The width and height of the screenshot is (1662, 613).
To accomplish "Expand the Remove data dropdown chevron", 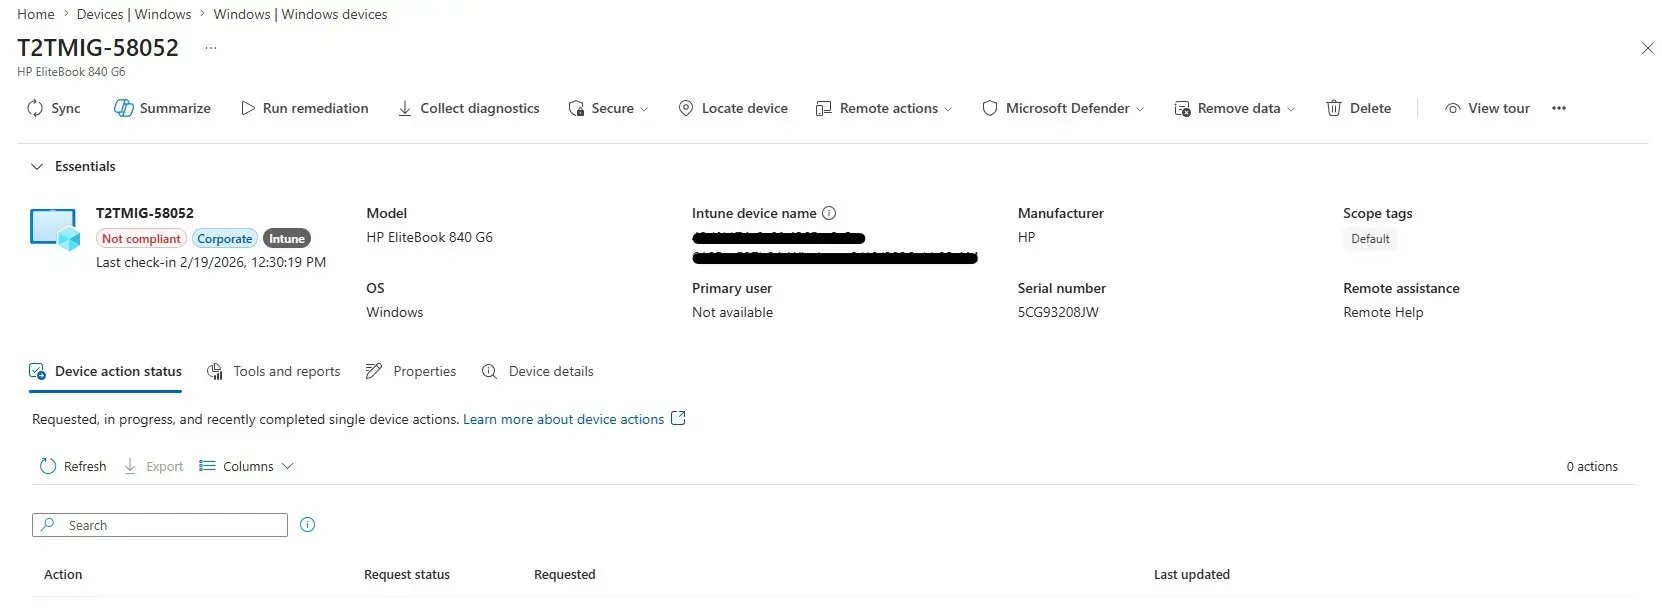I will click(1291, 109).
